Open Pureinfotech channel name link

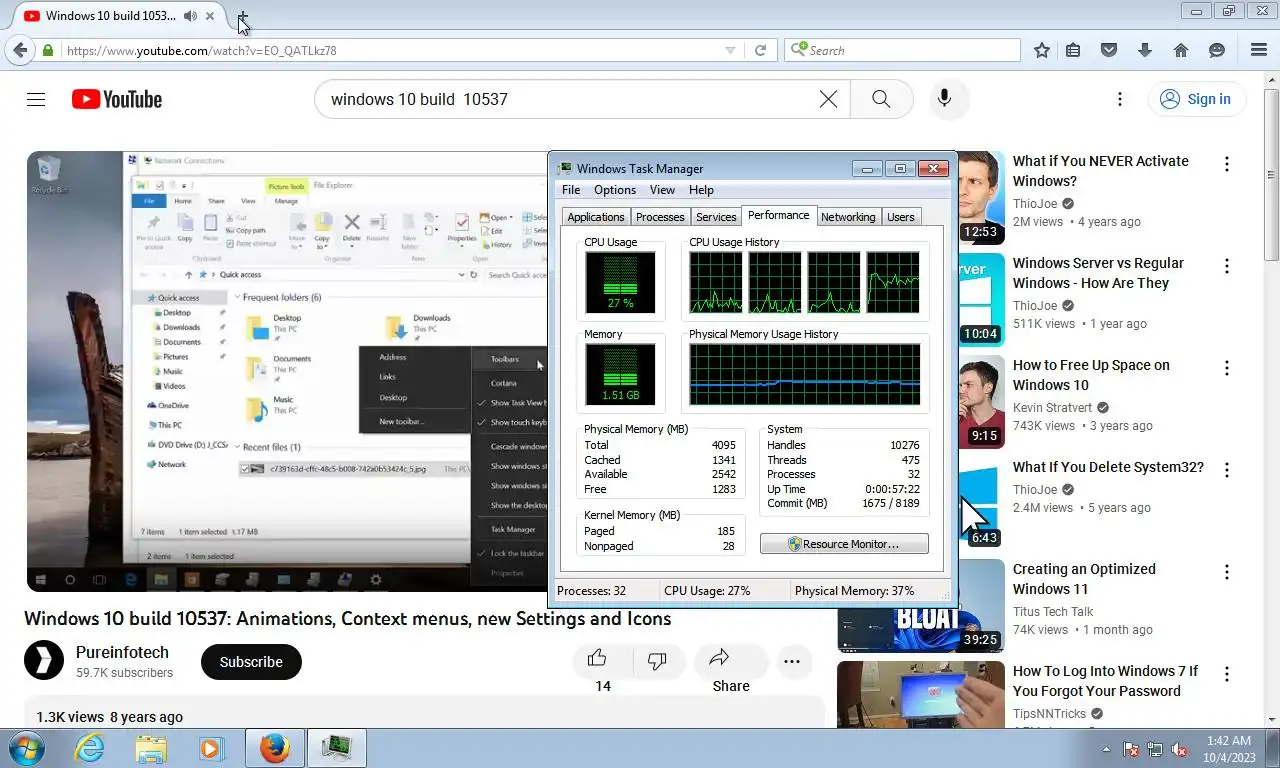[x=122, y=652]
